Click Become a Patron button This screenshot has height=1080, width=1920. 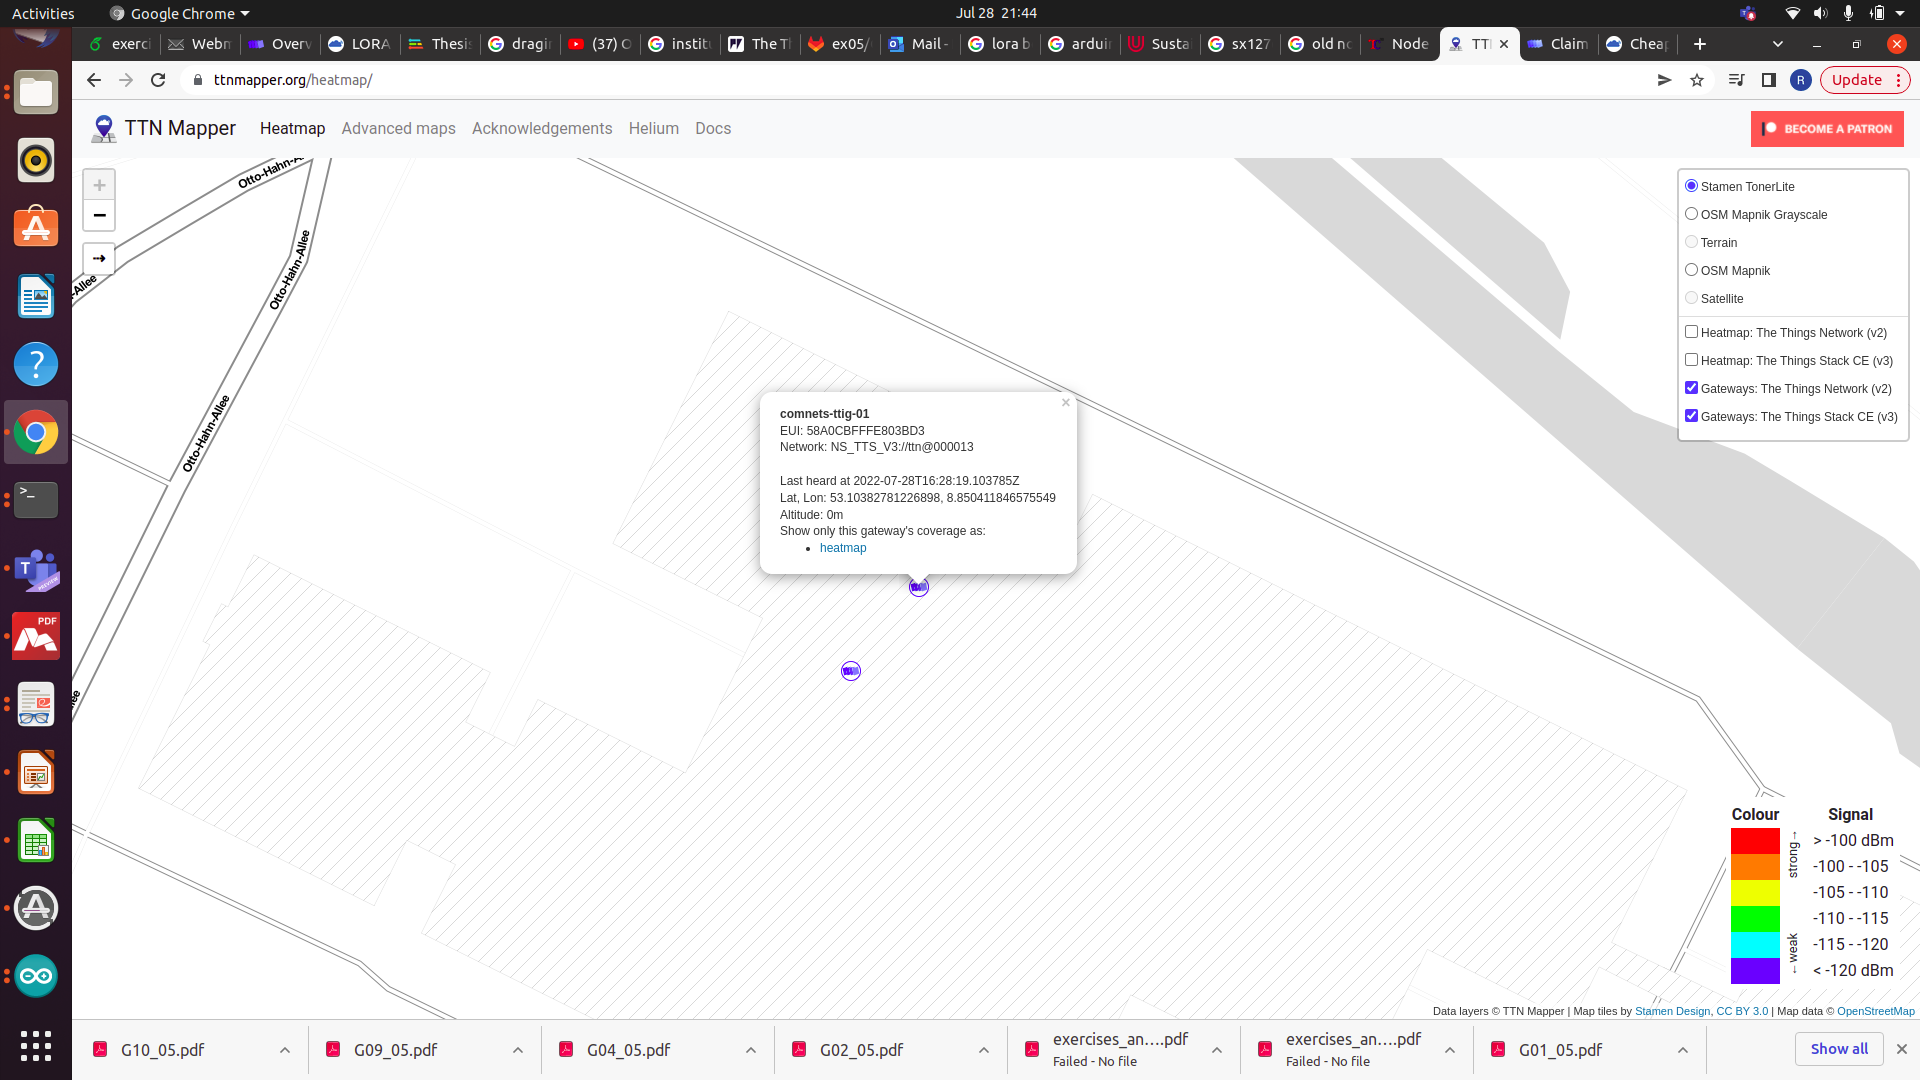1827,129
